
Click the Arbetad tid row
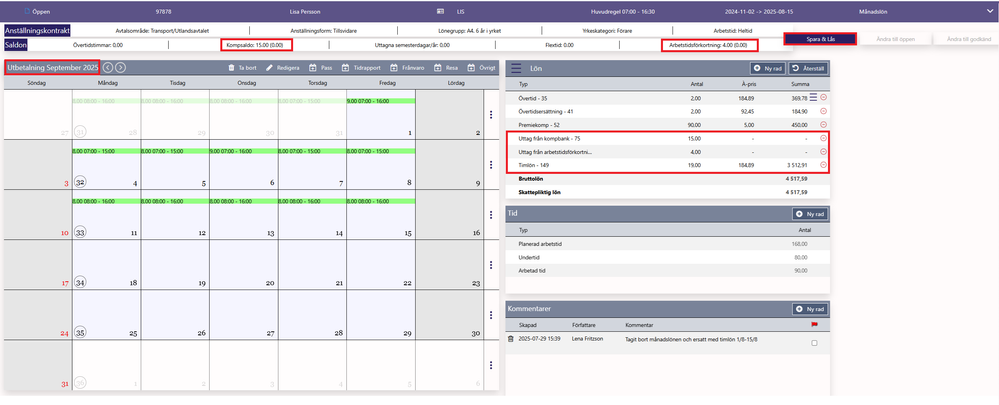coord(667,271)
